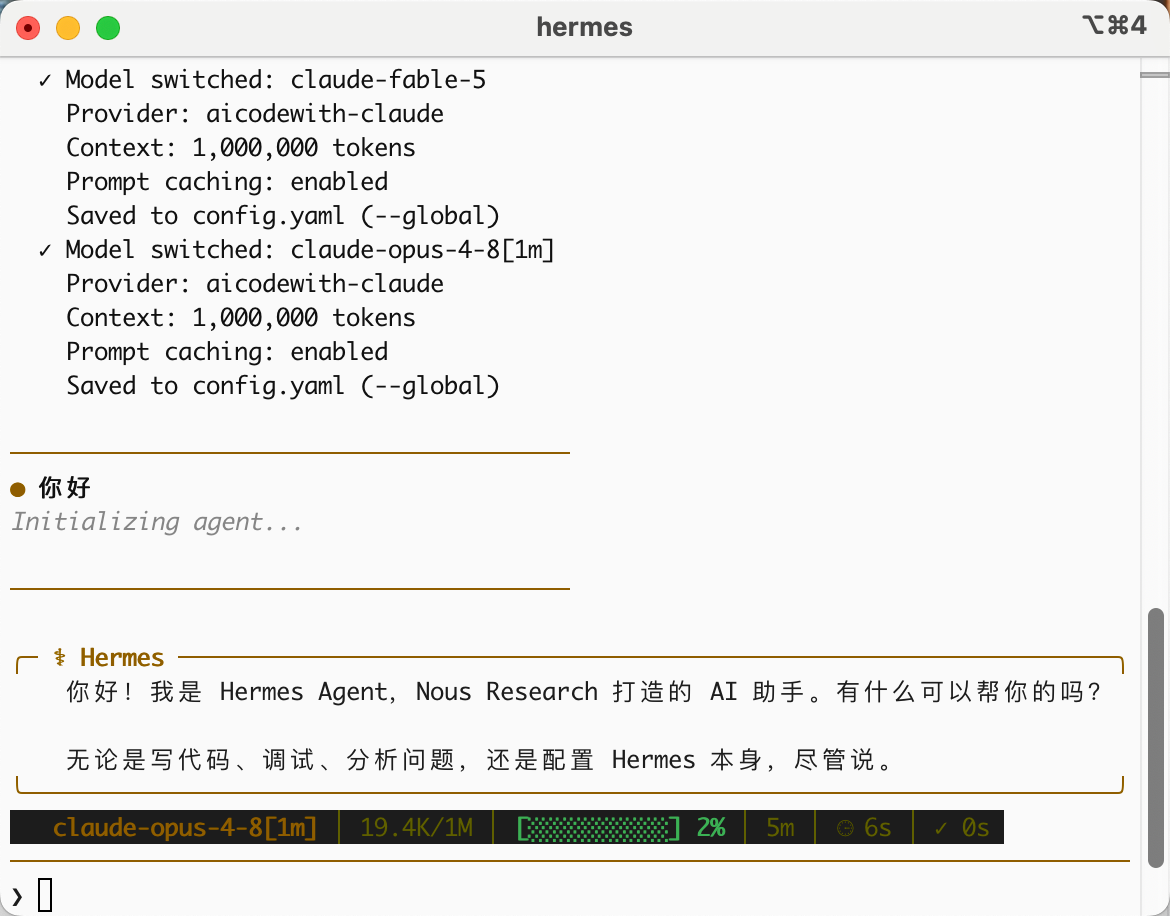The width and height of the screenshot is (1170, 916).
Task: Click the checkmark before claude-fable-5 model switch
Action: pyautogui.click(x=46, y=80)
